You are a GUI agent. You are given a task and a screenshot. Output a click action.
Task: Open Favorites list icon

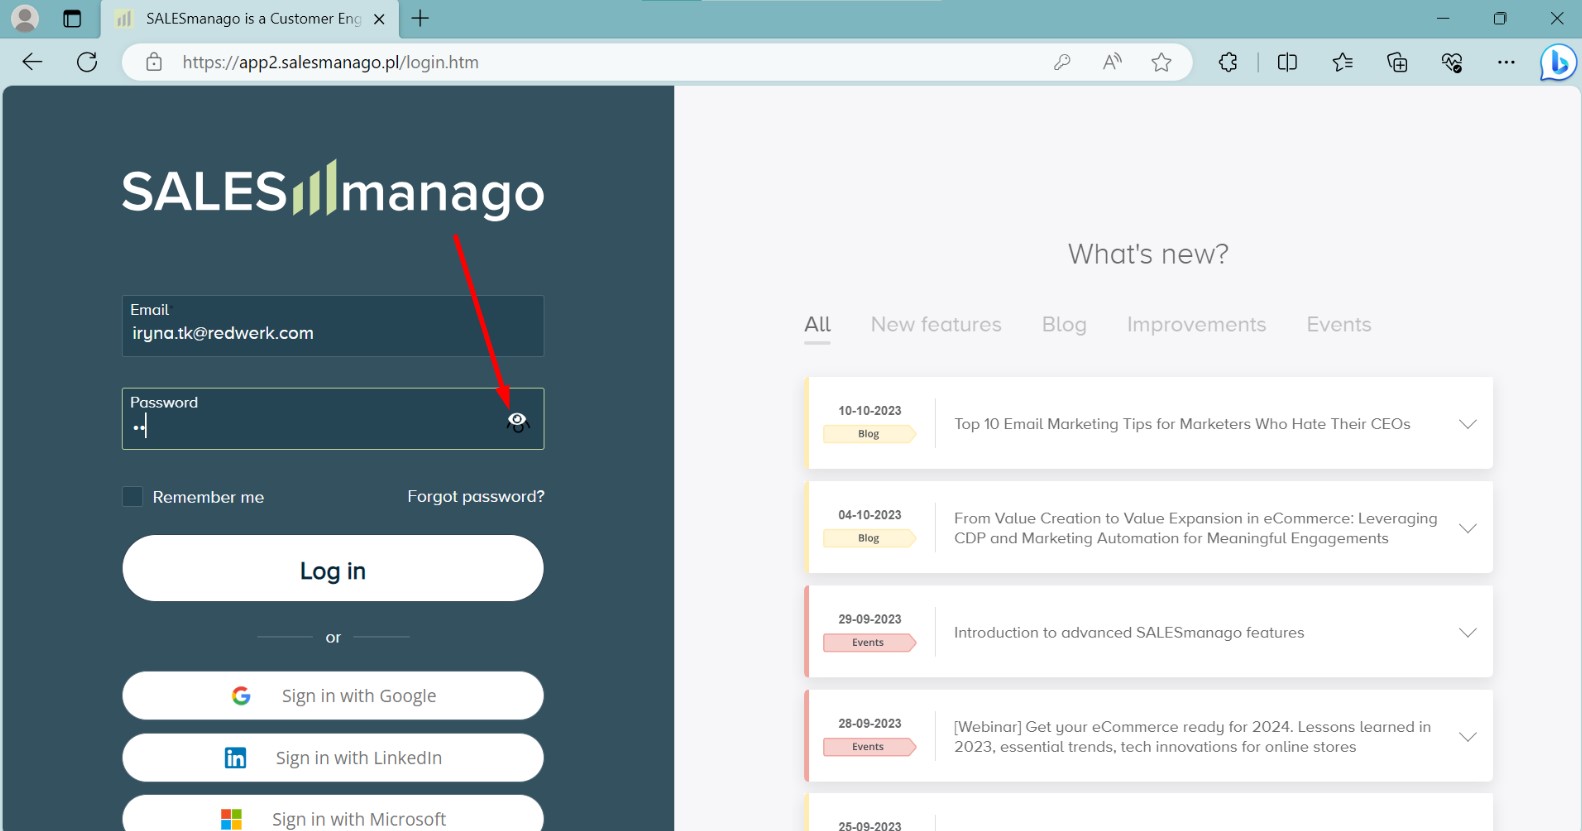1342,62
